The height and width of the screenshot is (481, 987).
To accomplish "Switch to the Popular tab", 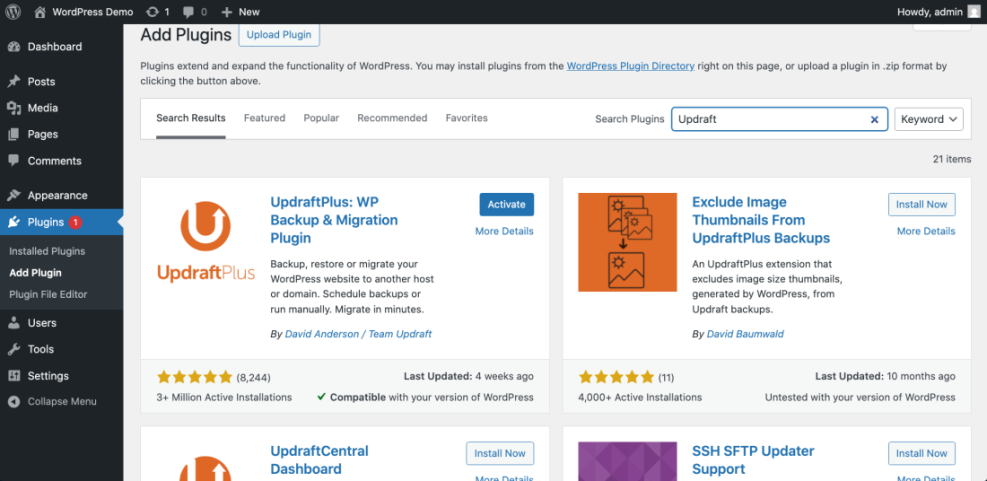I will click(x=321, y=118).
